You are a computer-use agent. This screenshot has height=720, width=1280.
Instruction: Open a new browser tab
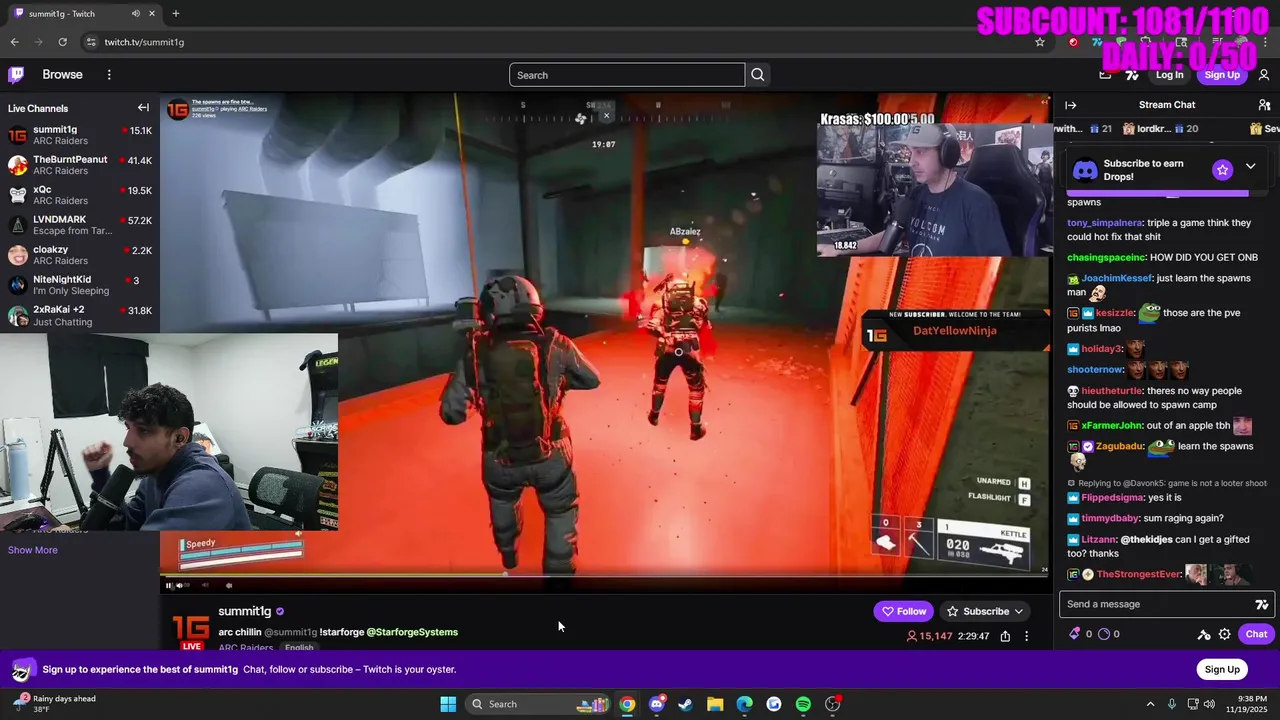pos(175,14)
